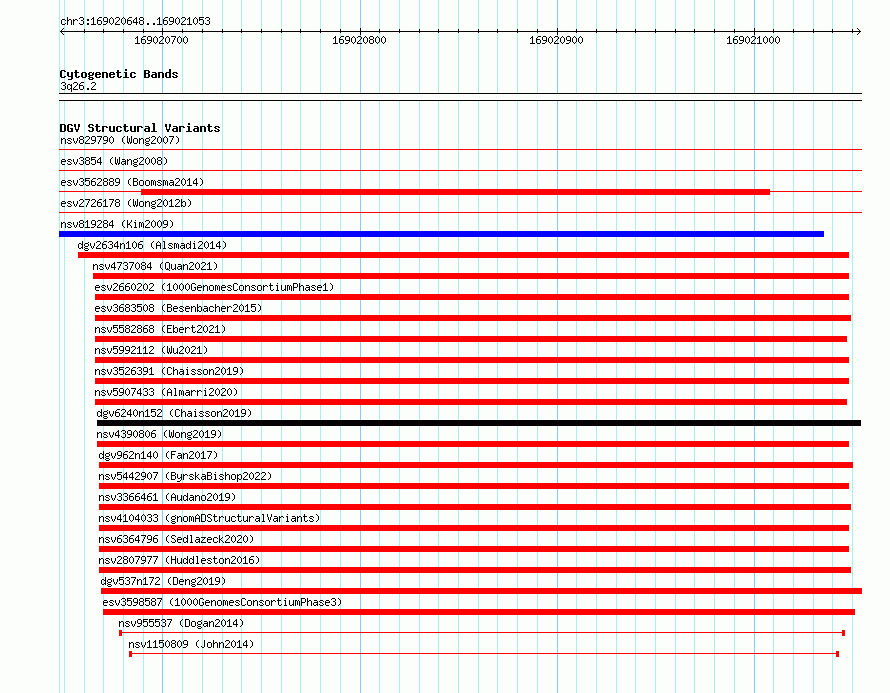Select thin red line of nsv955537 (Dogan2014)
890x693 pixels.
pos(482,633)
